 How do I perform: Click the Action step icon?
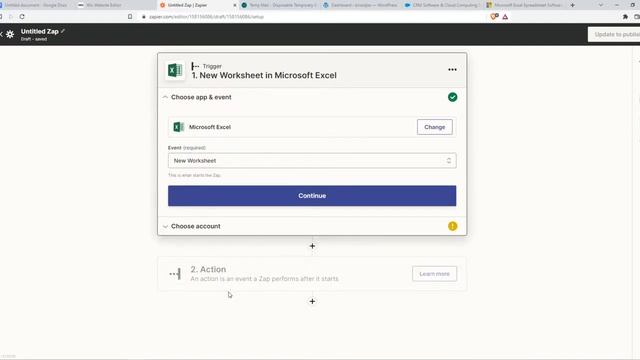pyautogui.click(x=175, y=274)
